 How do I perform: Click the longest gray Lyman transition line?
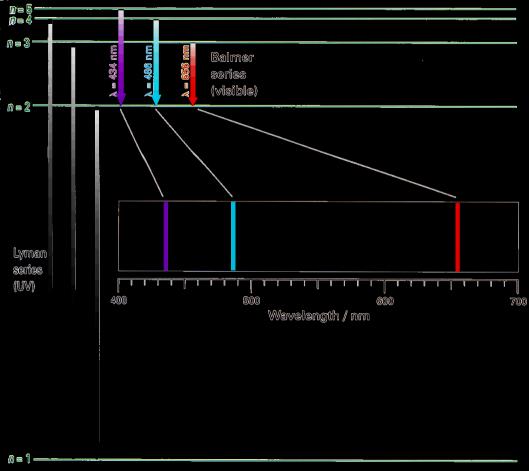(x=98, y=277)
